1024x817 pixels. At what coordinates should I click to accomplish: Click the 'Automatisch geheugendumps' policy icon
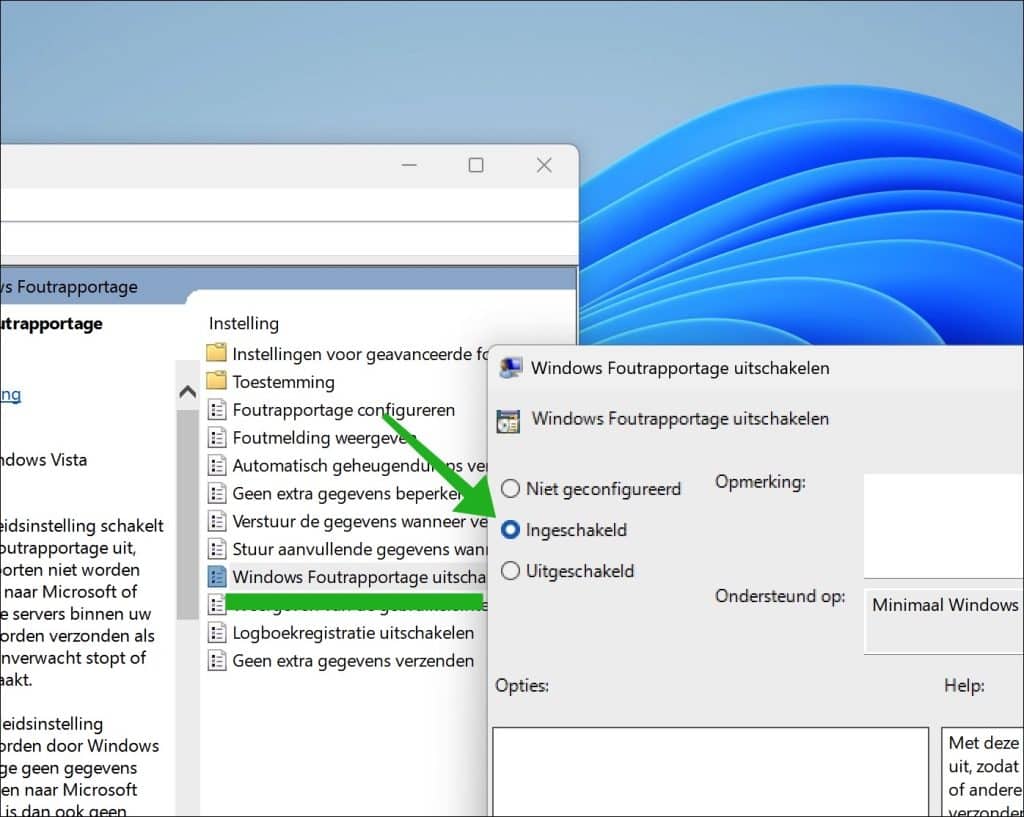click(x=217, y=465)
